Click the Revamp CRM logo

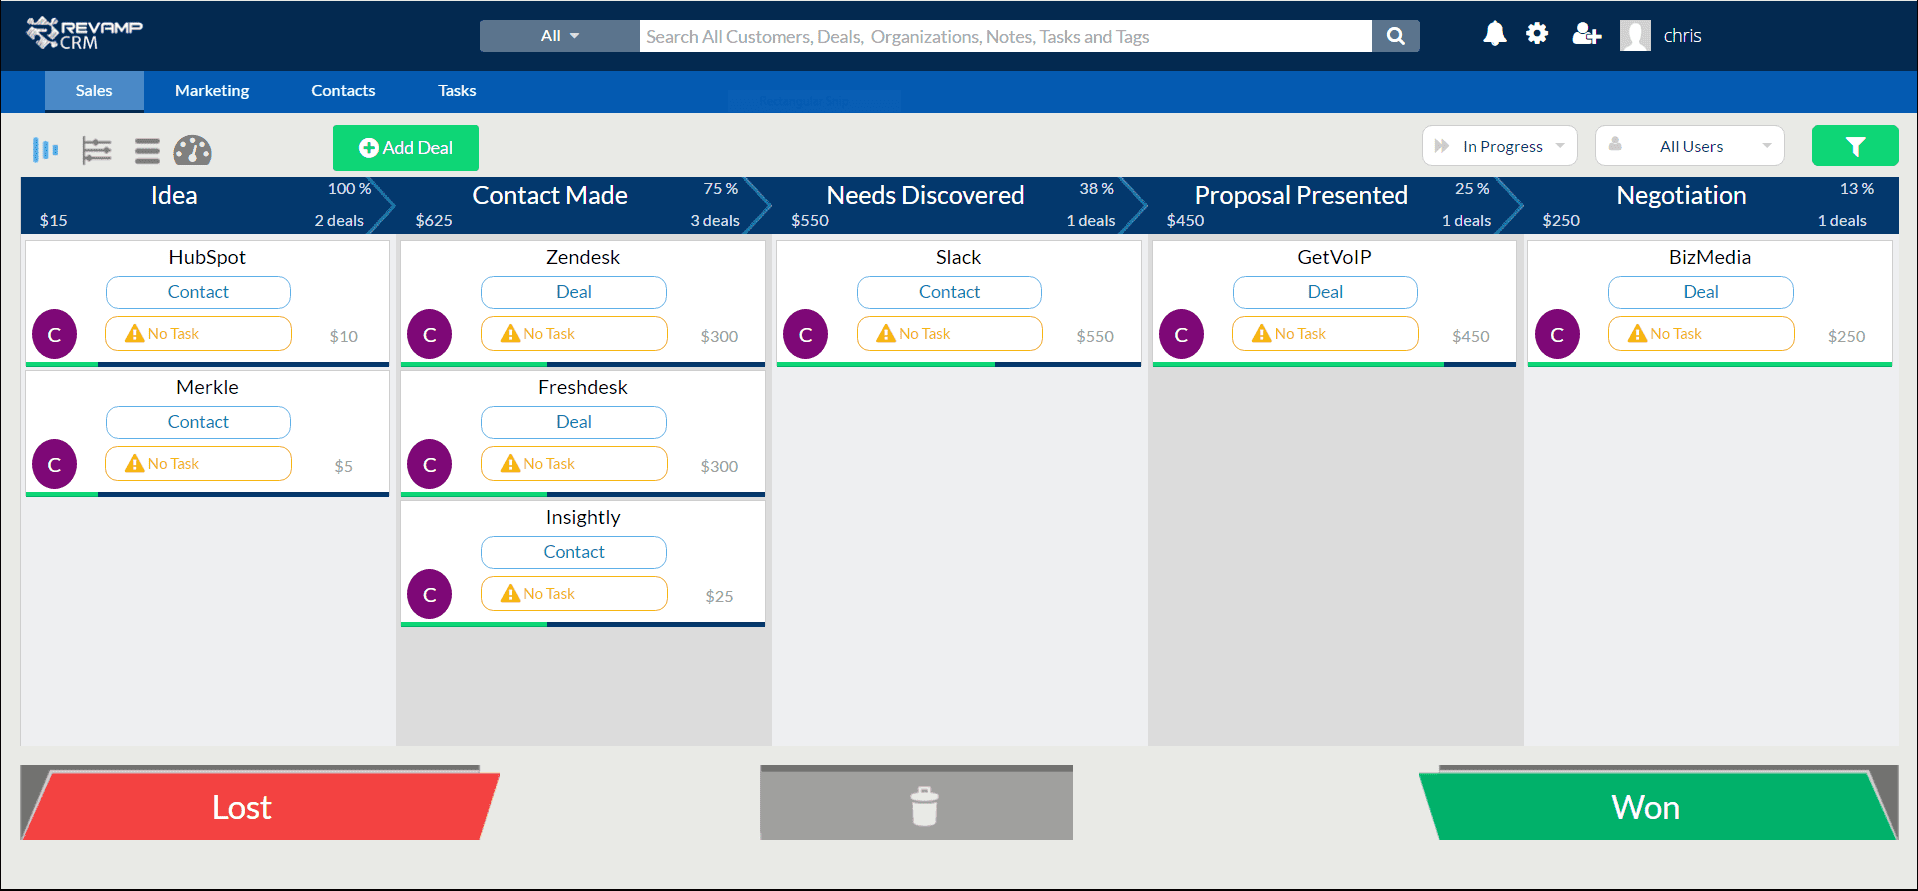tap(84, 34)
